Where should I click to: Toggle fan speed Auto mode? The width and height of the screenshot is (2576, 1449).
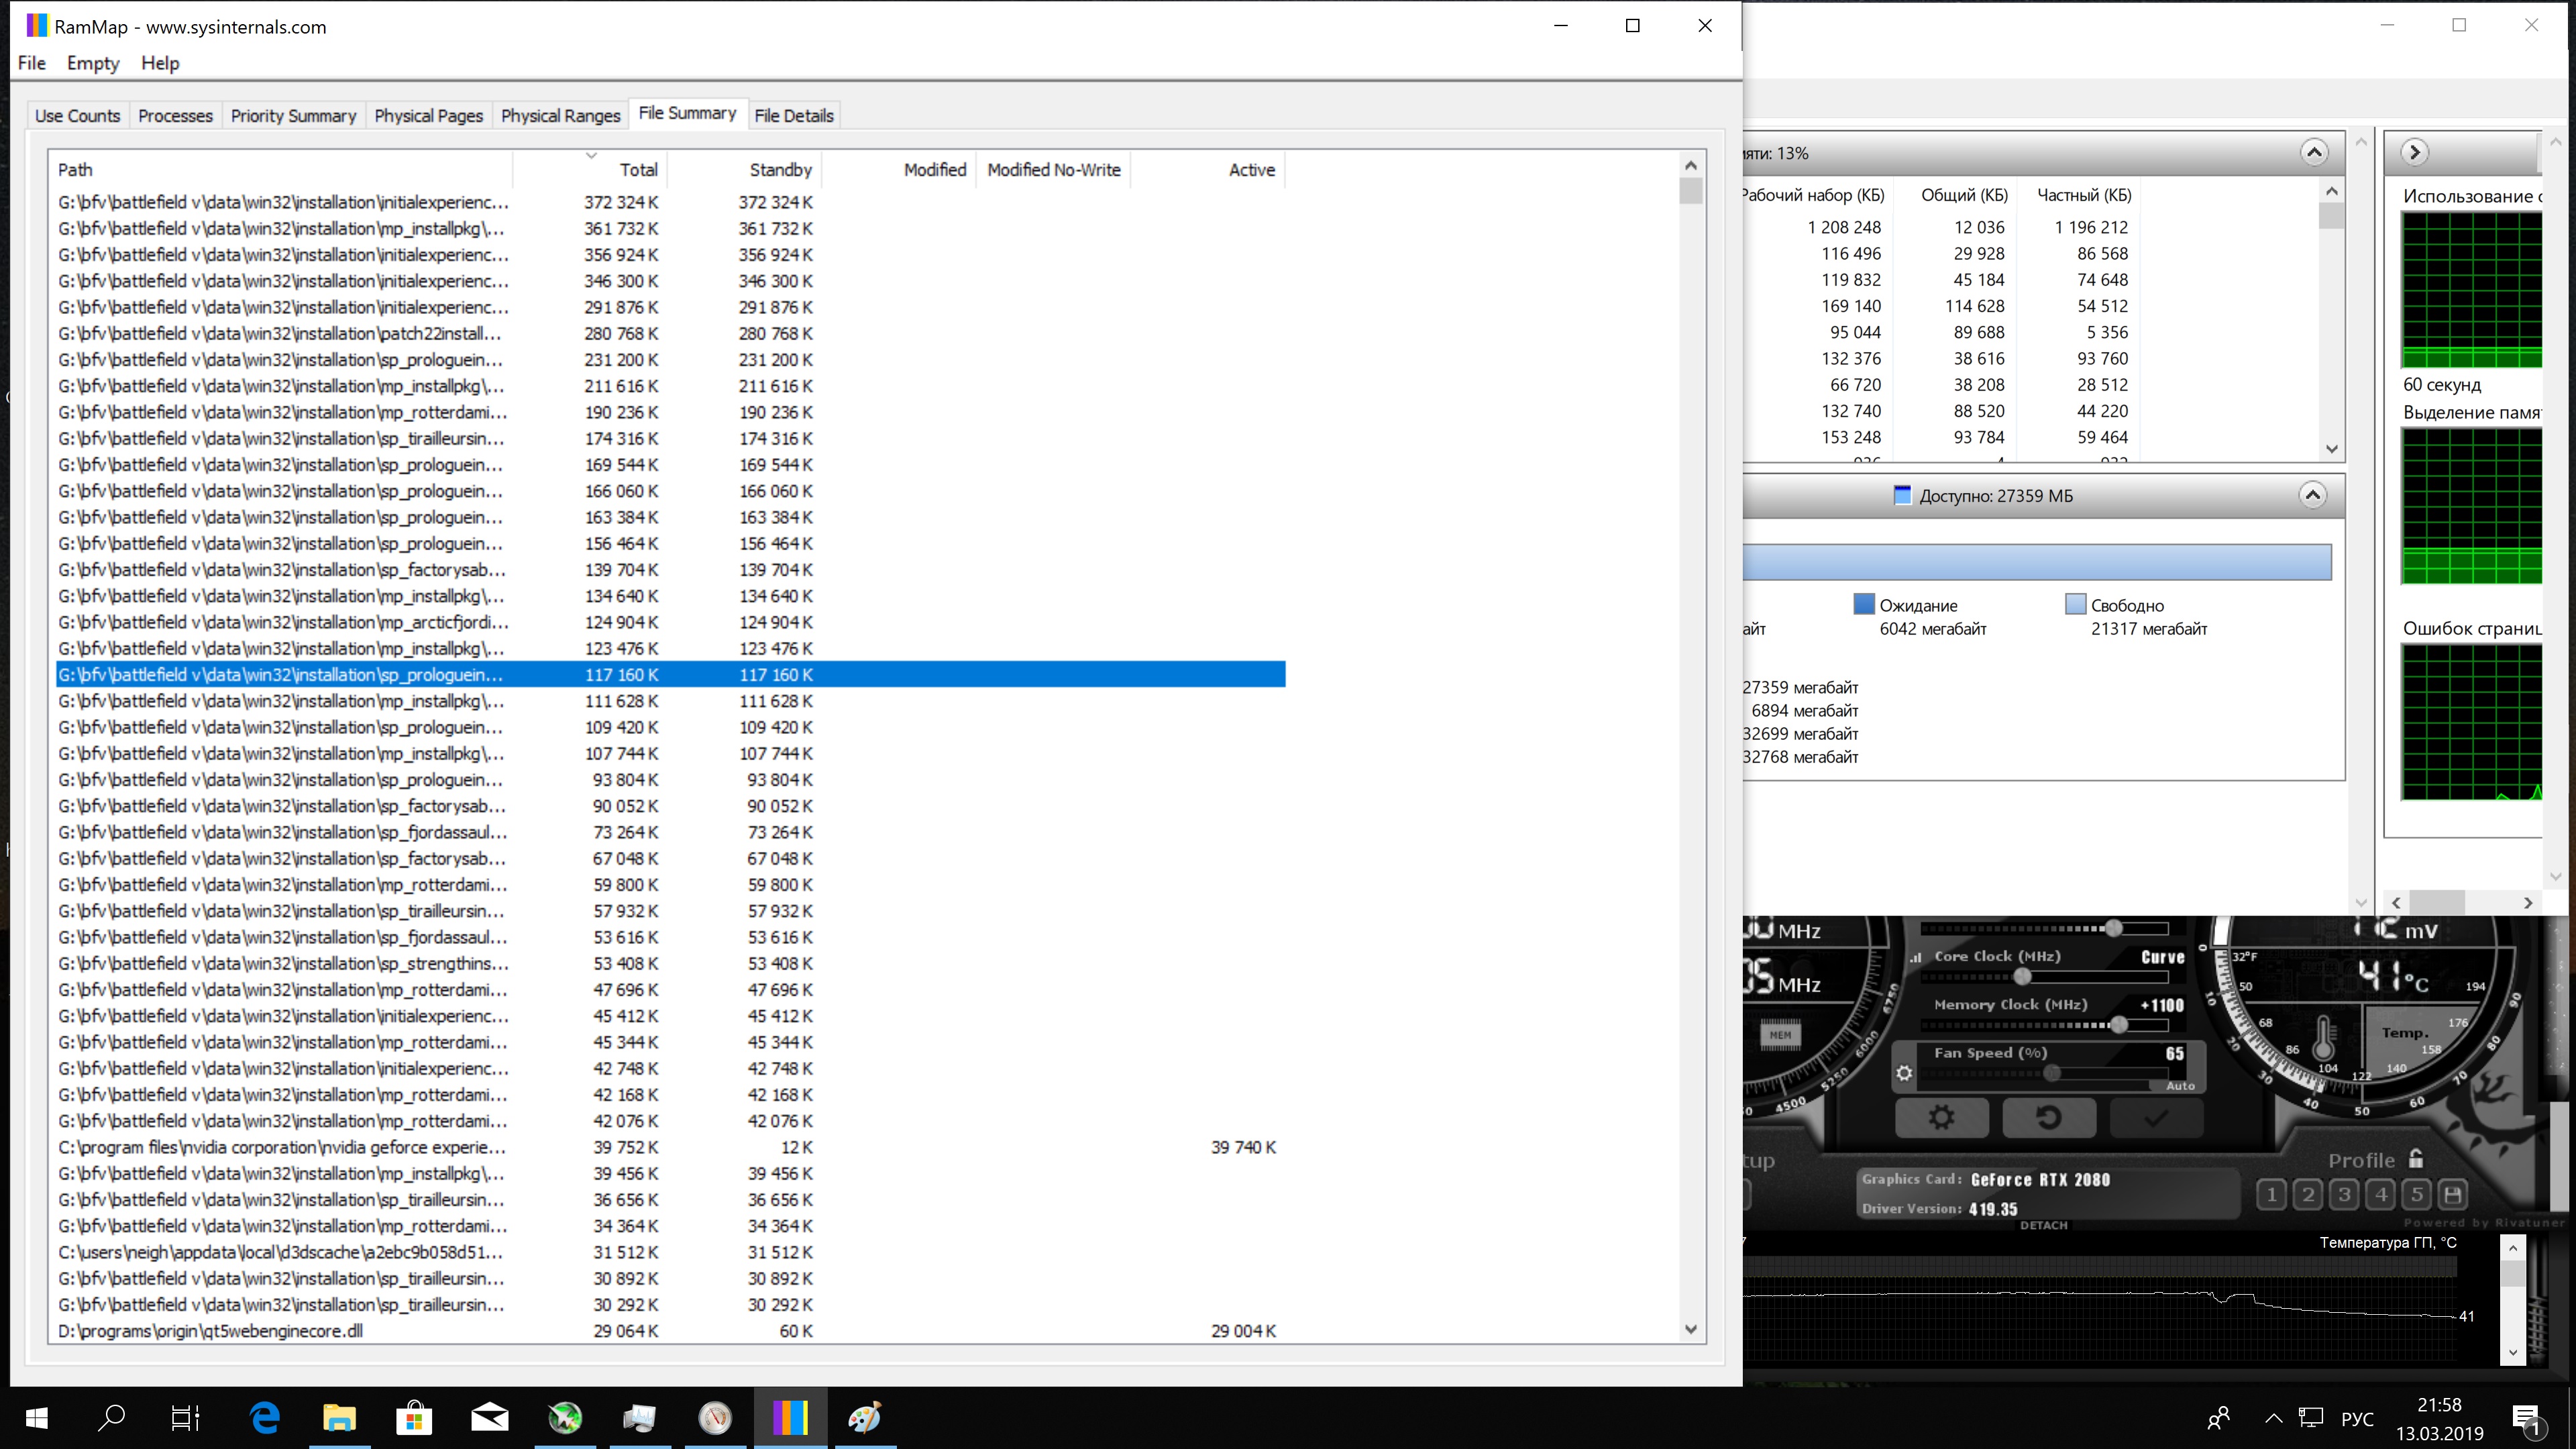2180,1085
